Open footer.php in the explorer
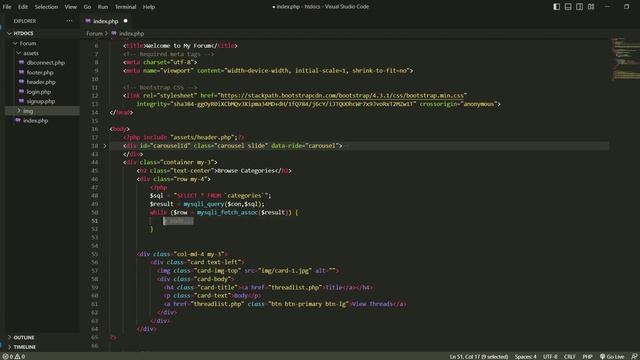The image size is (640, 360). (x=40, y=73)
